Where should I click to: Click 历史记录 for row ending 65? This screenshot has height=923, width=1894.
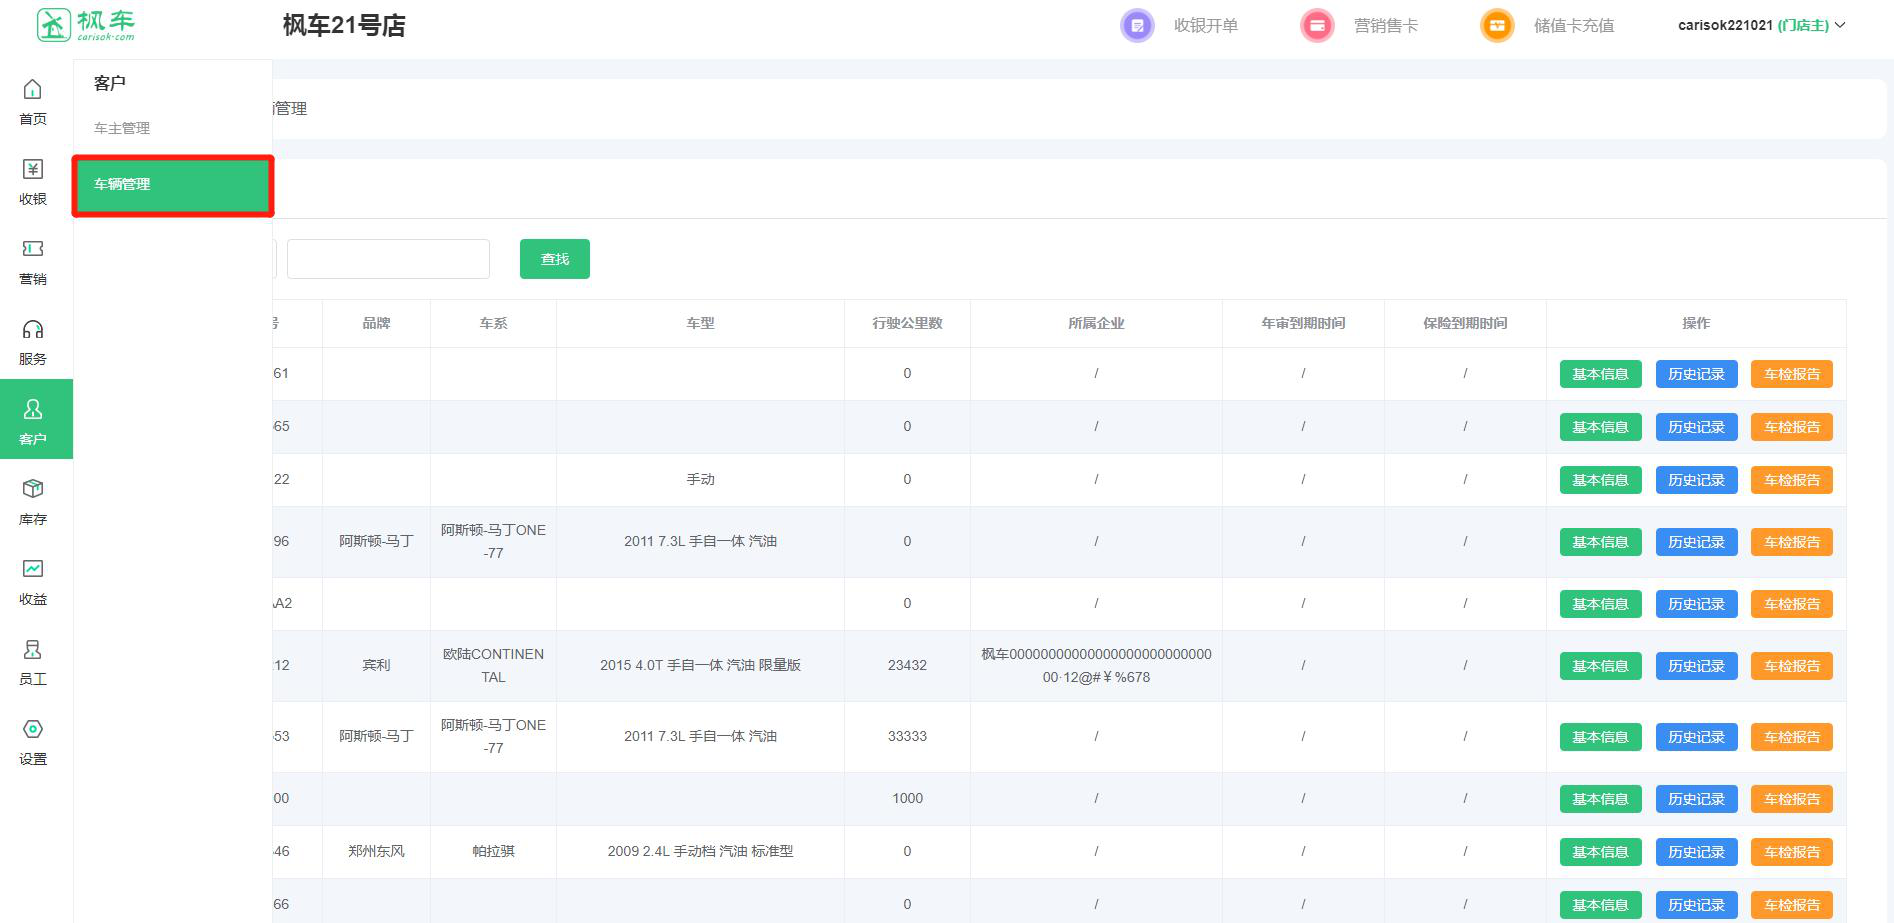pyautogui.click(x=1696, y=427)
